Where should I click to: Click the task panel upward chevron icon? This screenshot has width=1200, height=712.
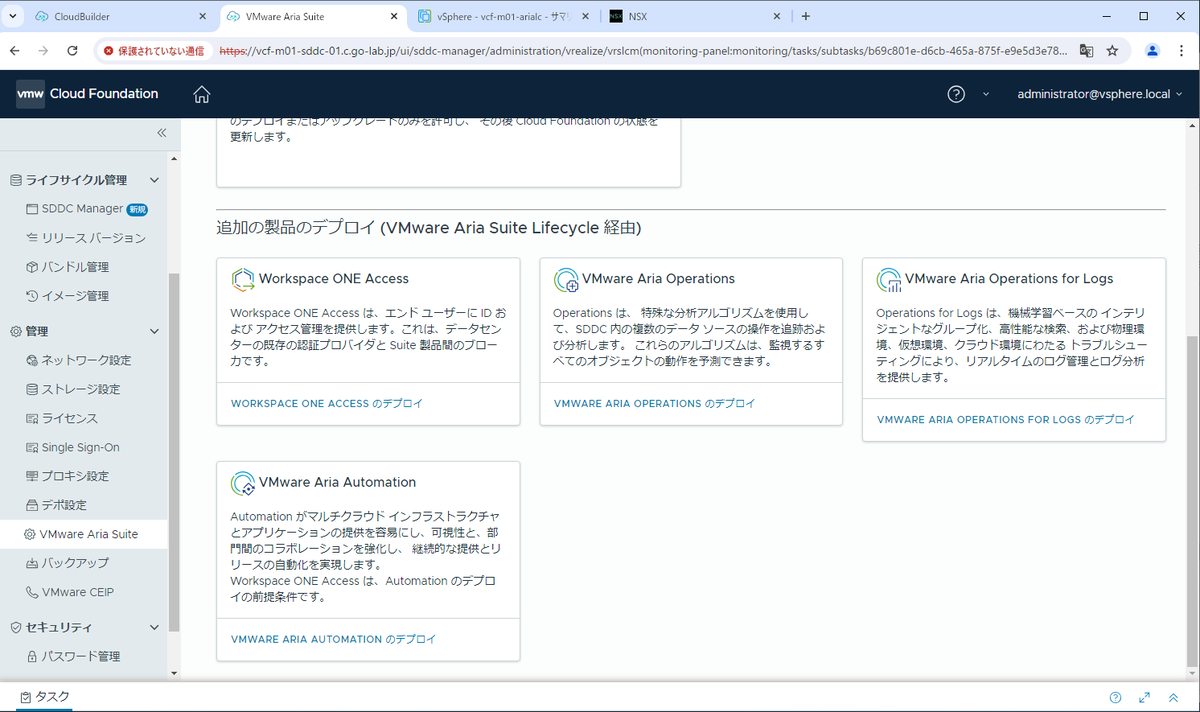pyautogui.click(x=1173, y=697)
